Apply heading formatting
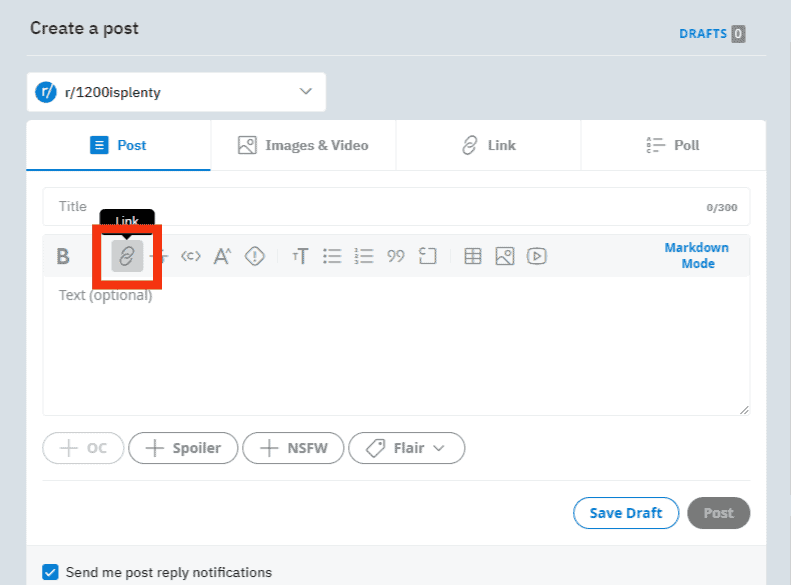Screen dimensions: 791x585 point(300,256)
